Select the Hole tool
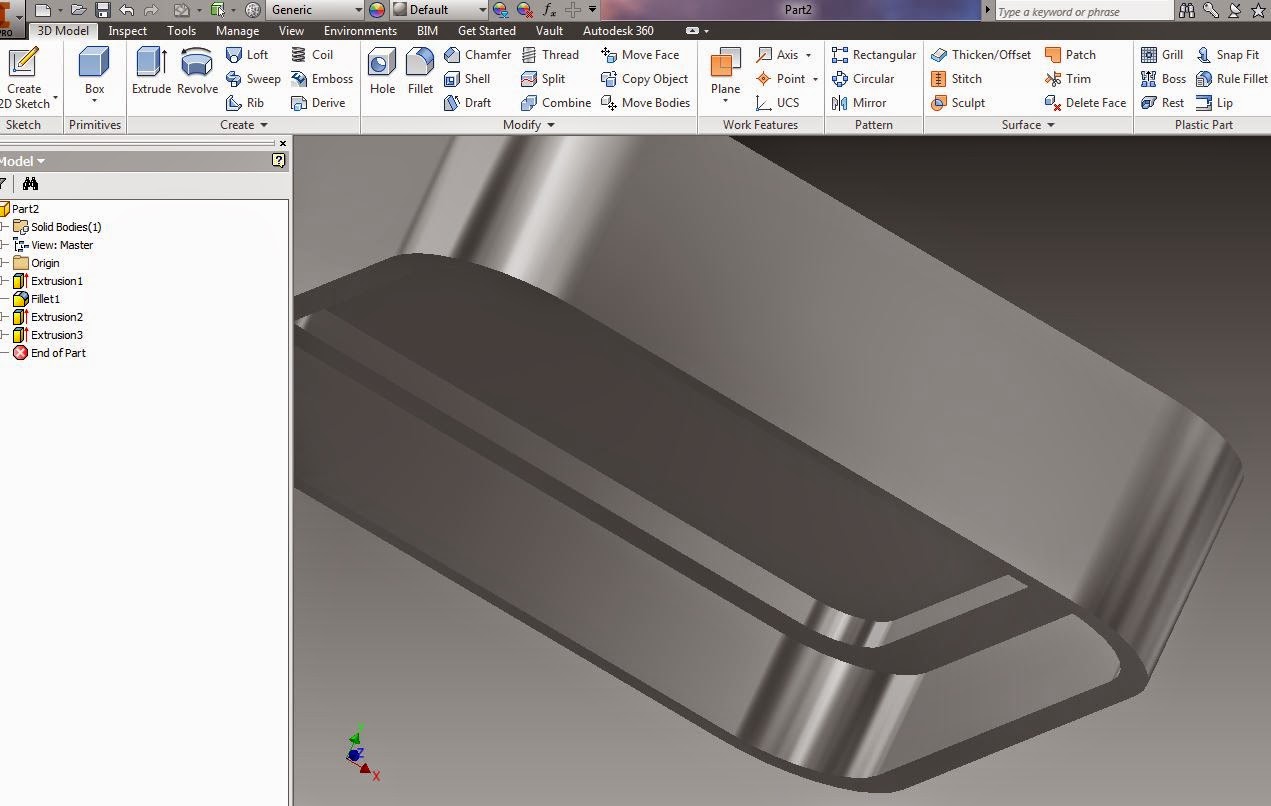Image resolution: width=1271 pixels, height=806 pixels. pyautogui.click(x=382, y=71)
